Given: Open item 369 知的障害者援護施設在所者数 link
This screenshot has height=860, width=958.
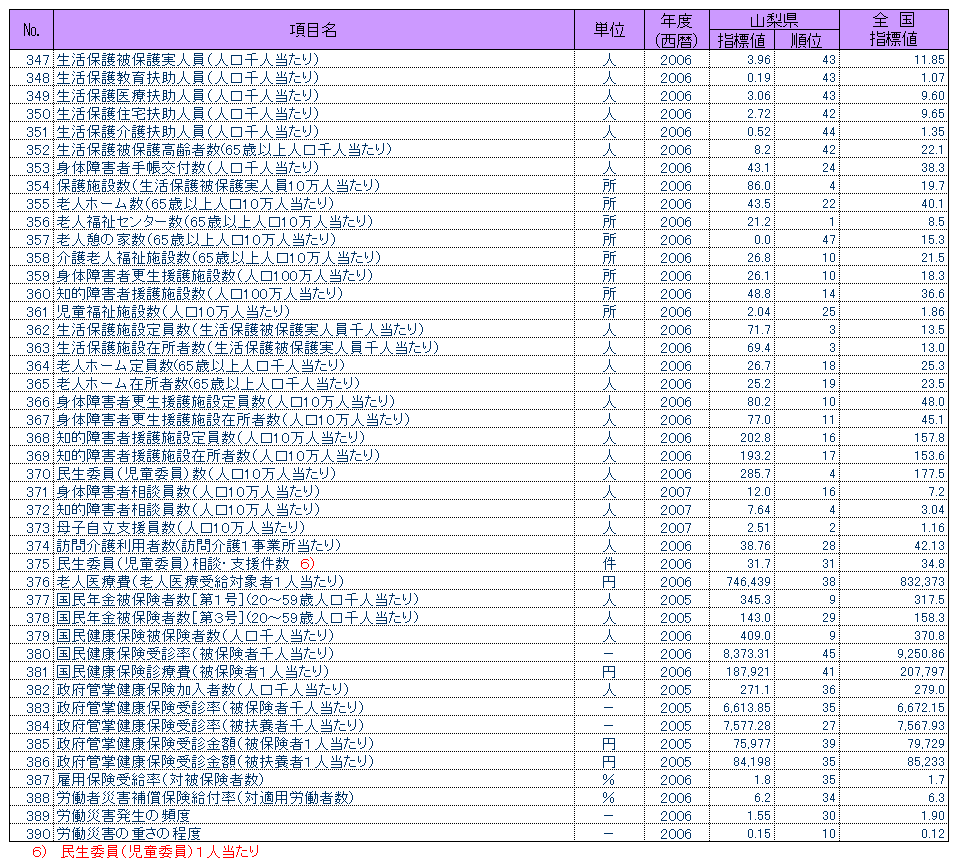Looking at the screenshot, I should (x=218, y=456).
